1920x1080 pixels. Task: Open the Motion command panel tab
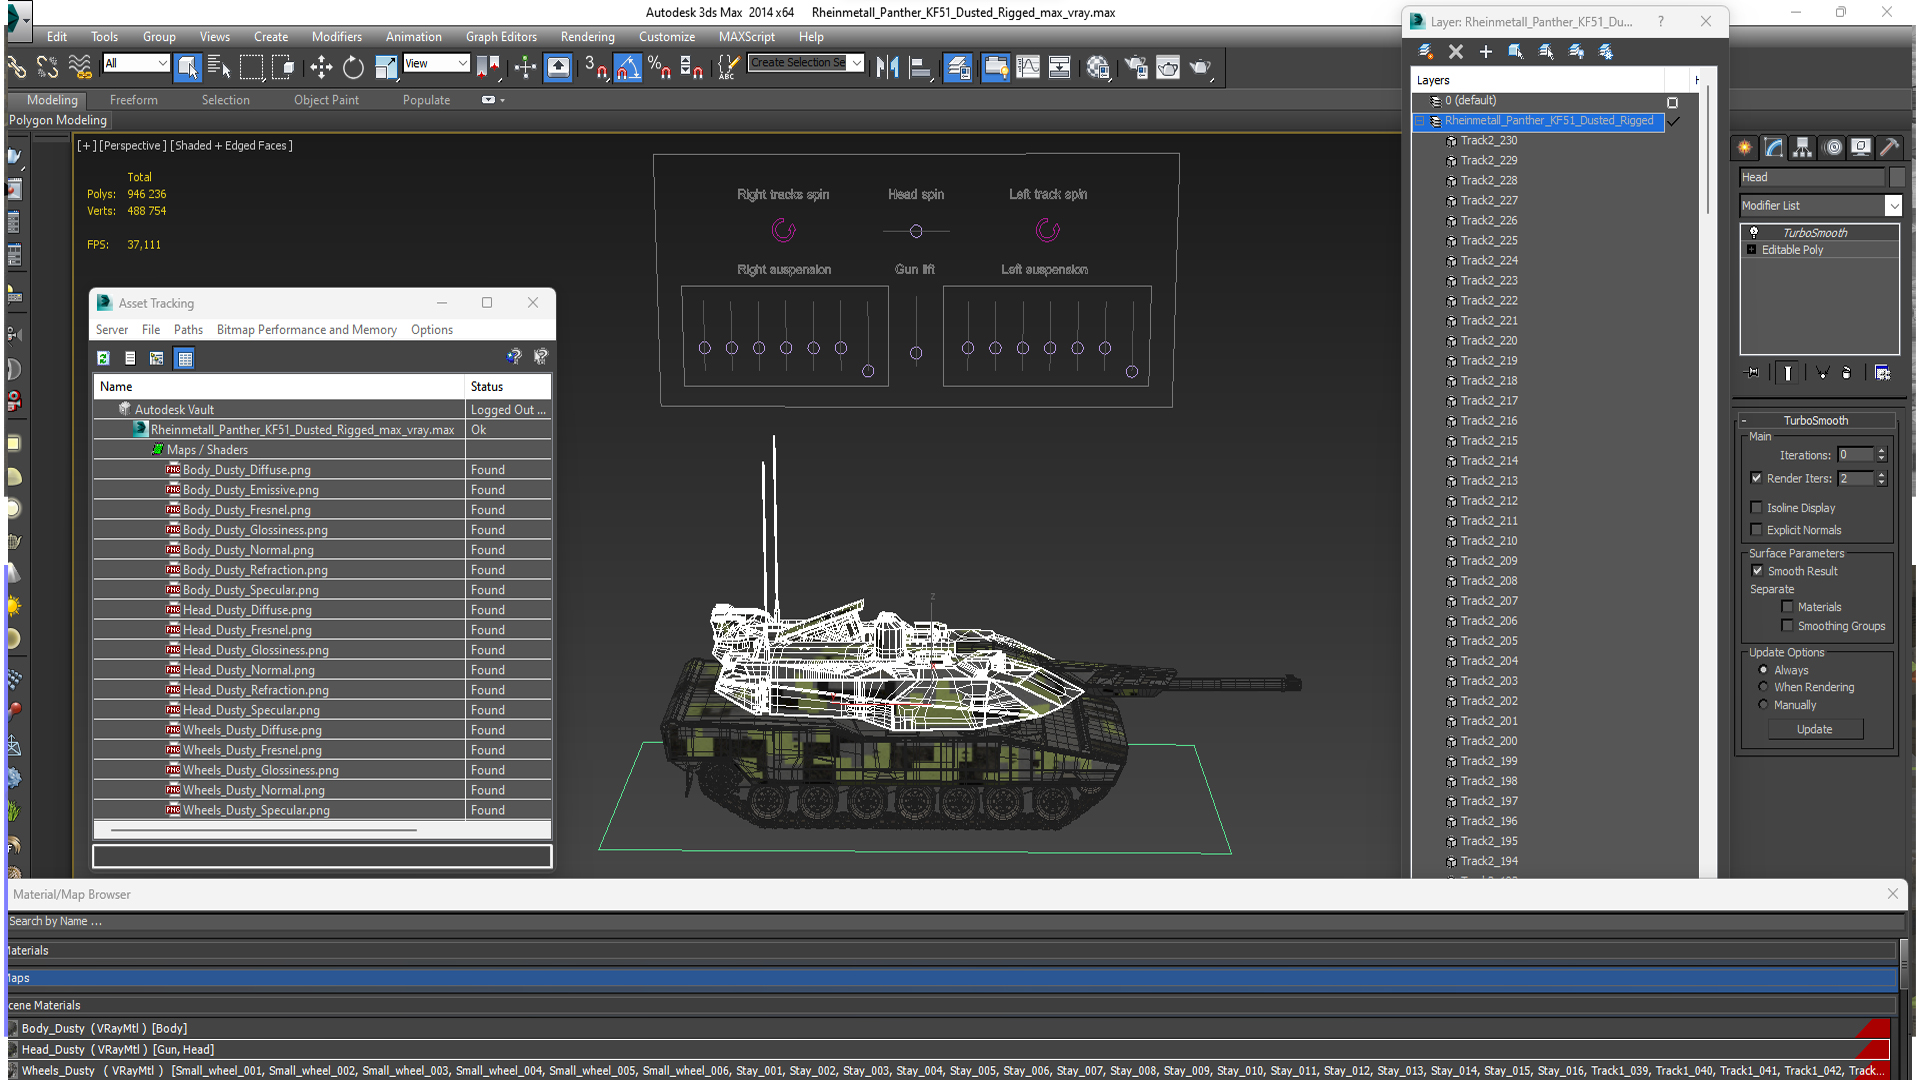pos(1833,147)
